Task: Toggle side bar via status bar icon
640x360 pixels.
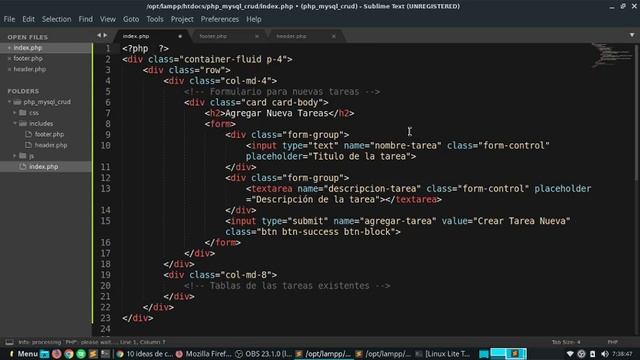Action: point(9,342)
